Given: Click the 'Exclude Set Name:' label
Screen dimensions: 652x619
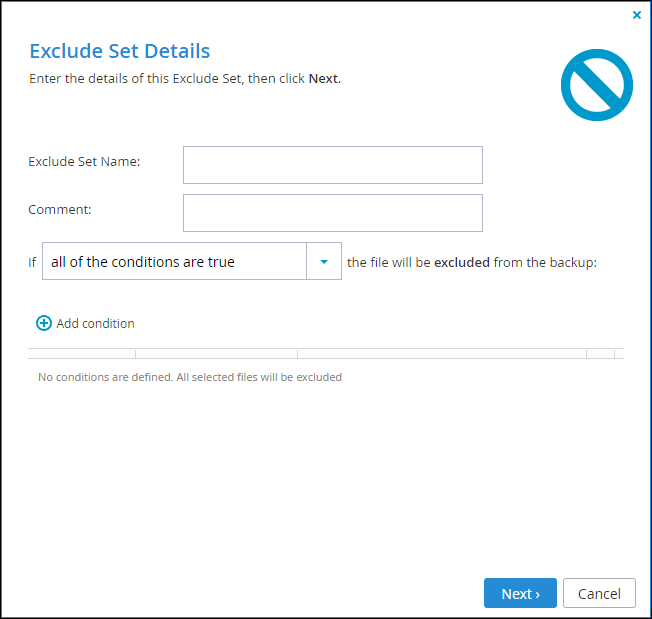Looking at the screenshot, I should 84,161.
